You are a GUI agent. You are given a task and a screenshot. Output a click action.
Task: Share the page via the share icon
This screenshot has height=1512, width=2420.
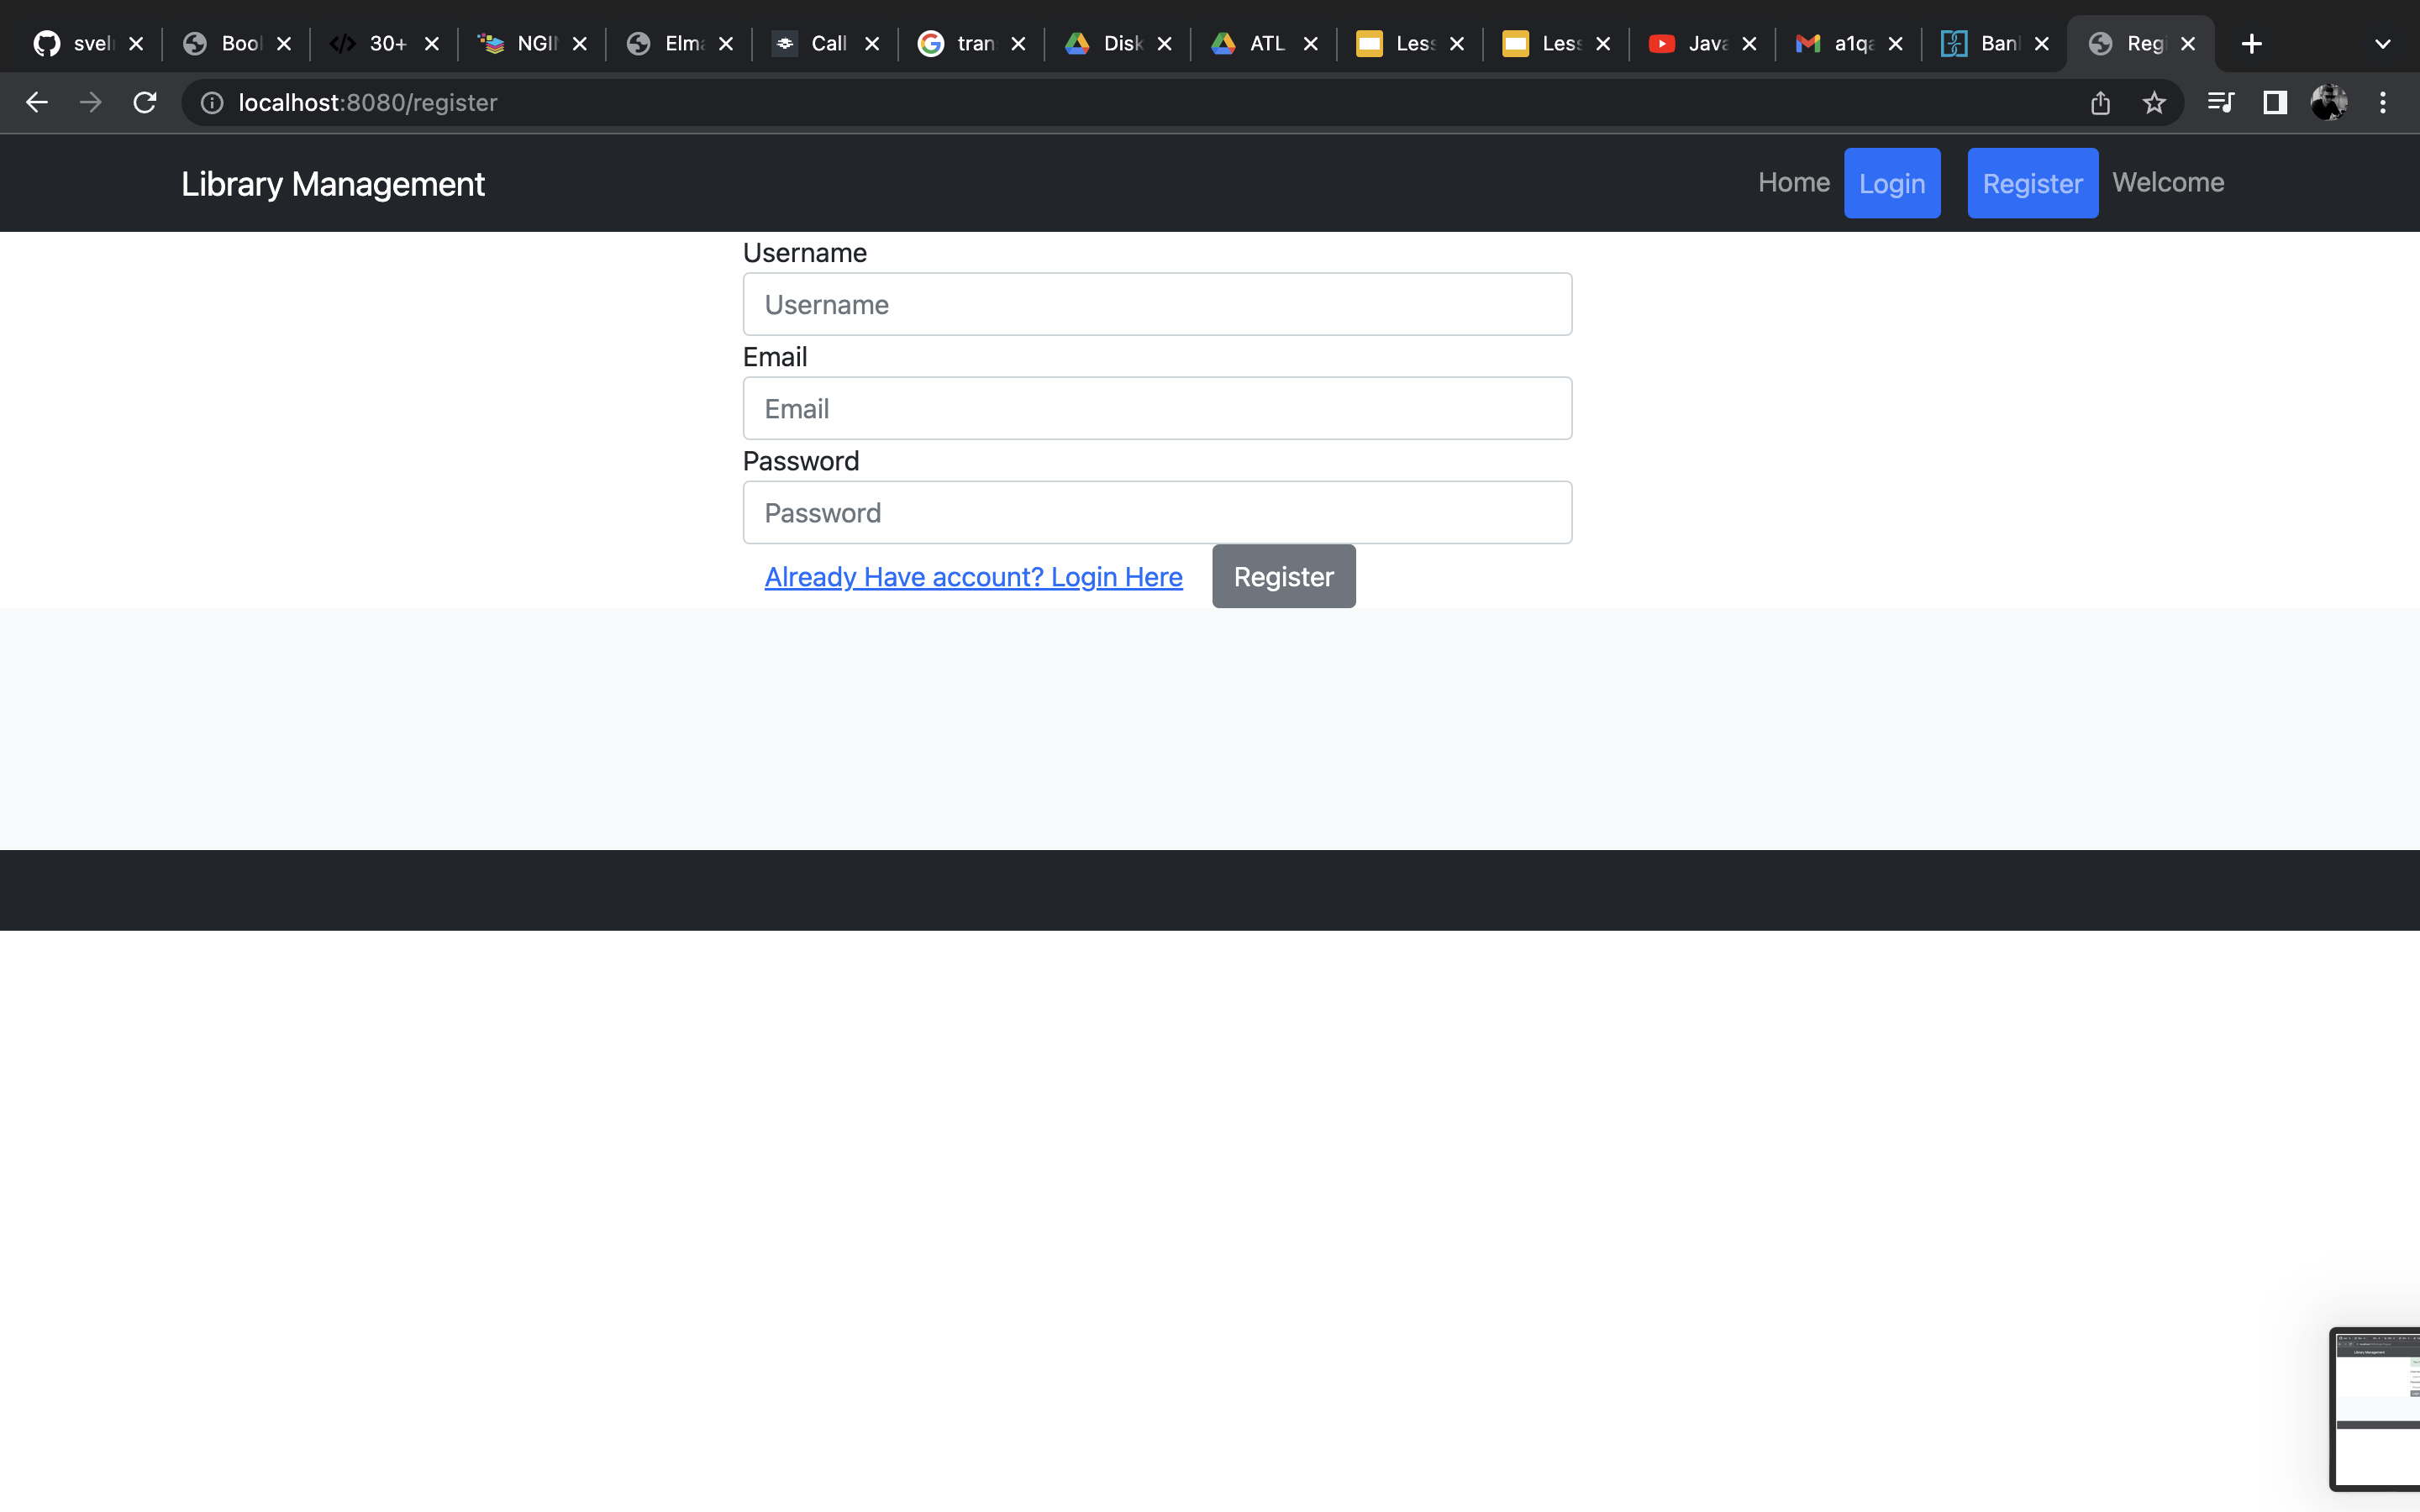click(2100, 102)
